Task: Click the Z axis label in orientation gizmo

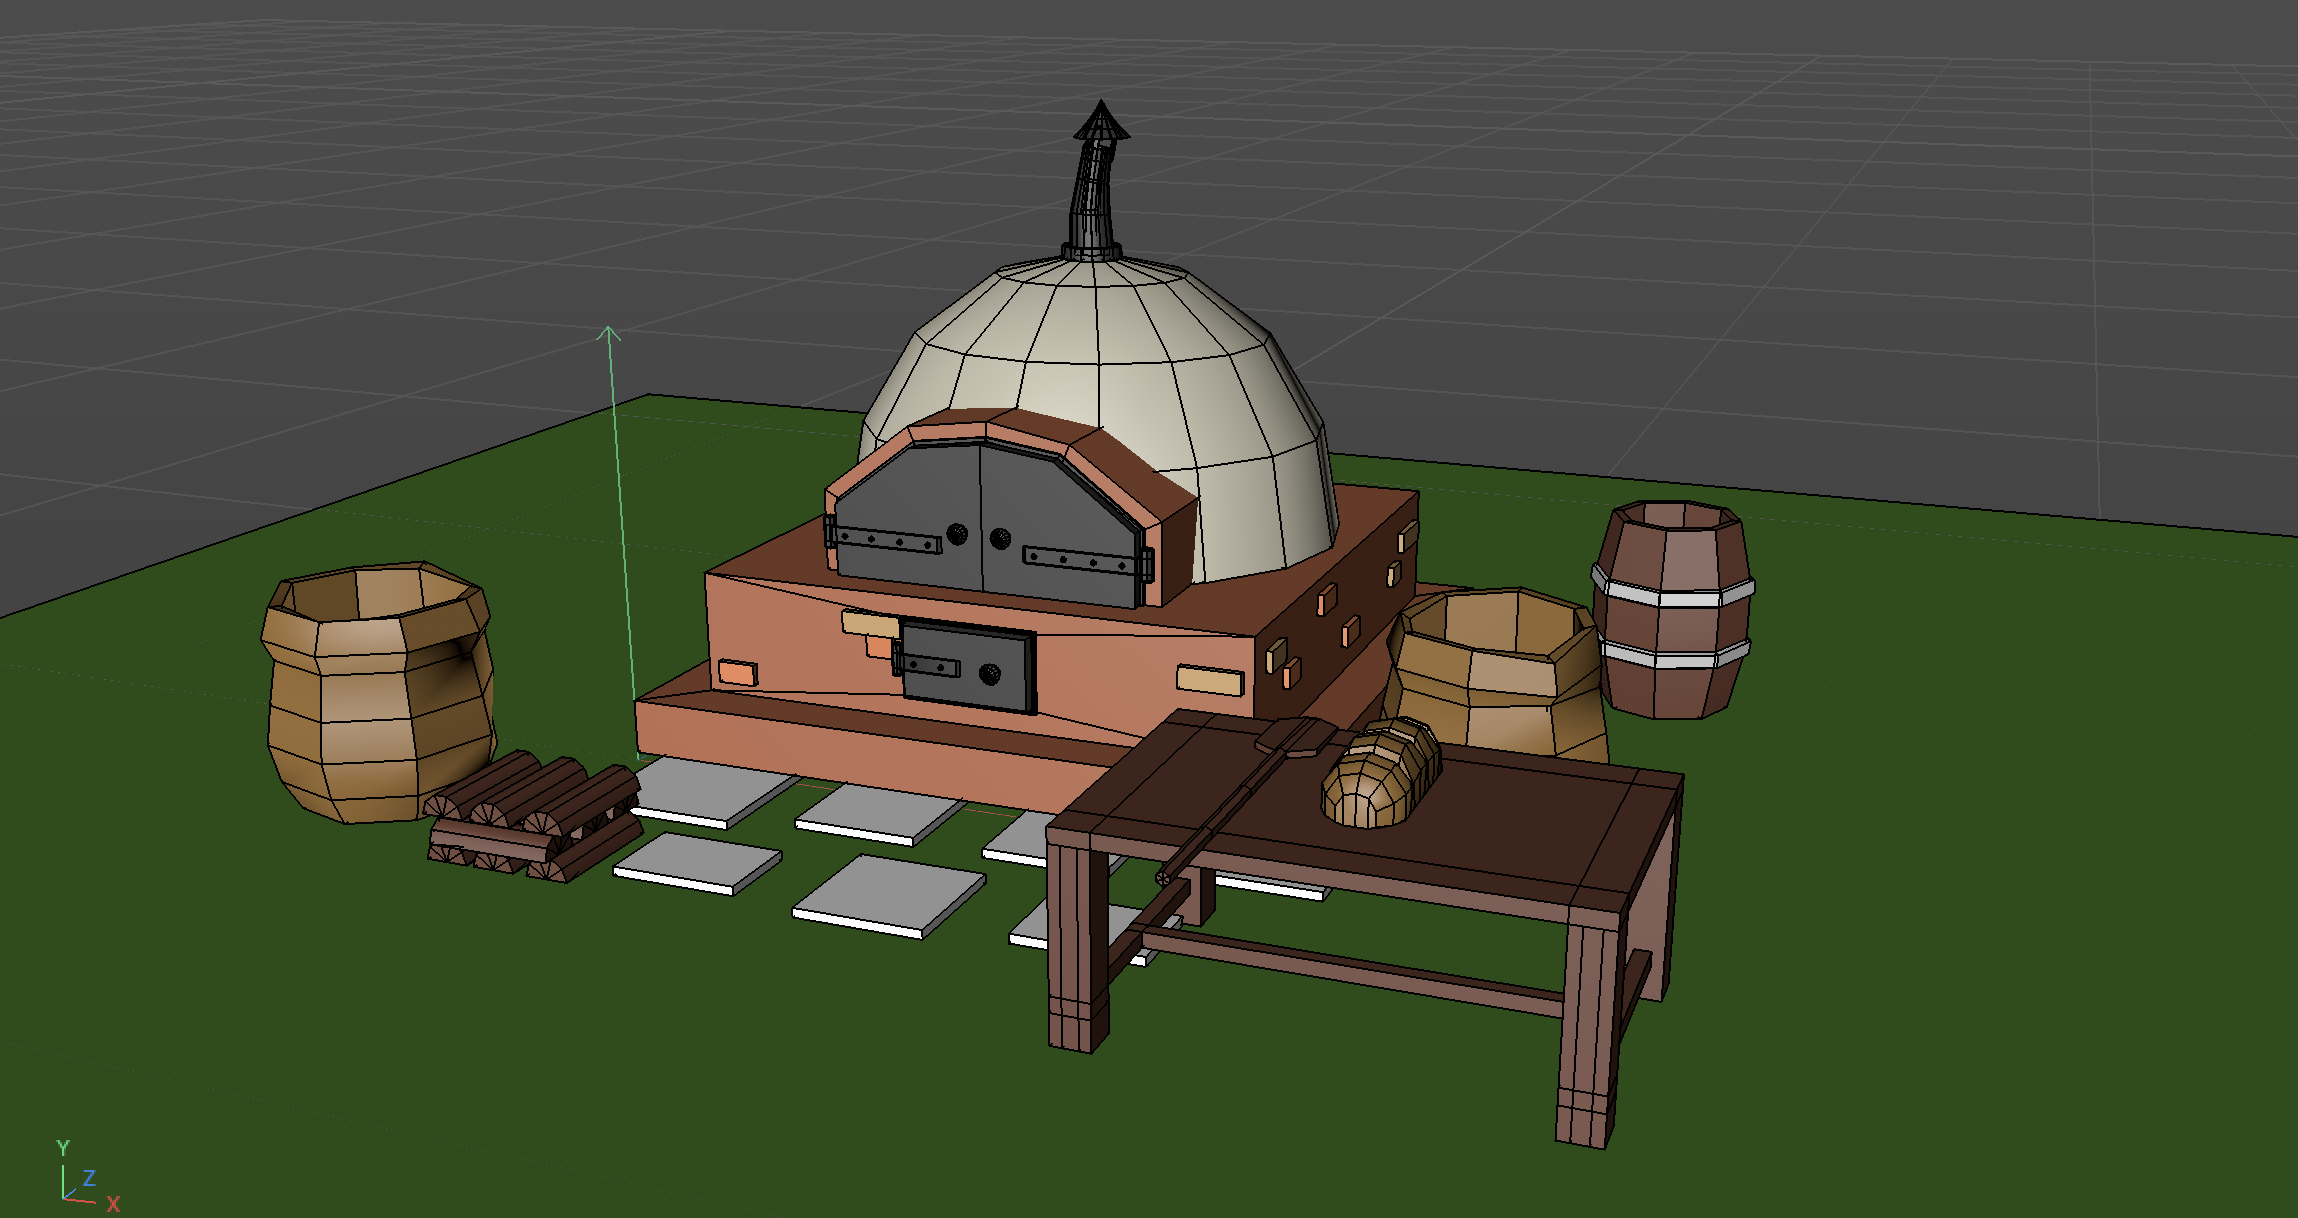Action: [89, 1178]
